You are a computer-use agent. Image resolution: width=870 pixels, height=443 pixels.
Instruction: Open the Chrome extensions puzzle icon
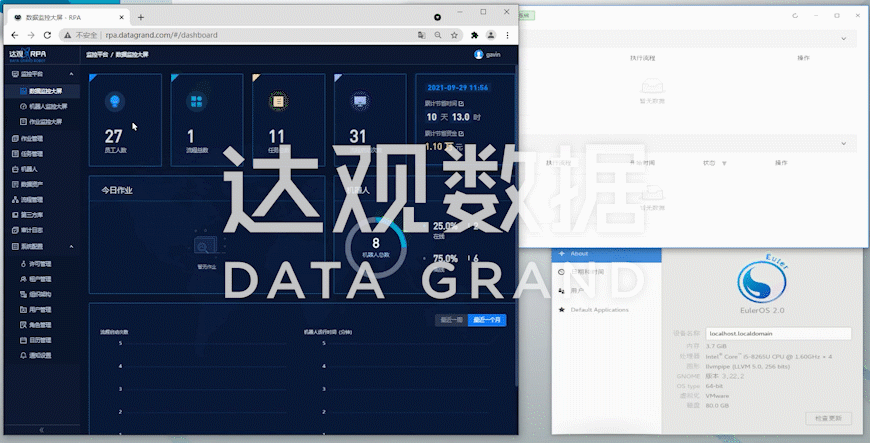pyautogui.click(x=474, y=35)
